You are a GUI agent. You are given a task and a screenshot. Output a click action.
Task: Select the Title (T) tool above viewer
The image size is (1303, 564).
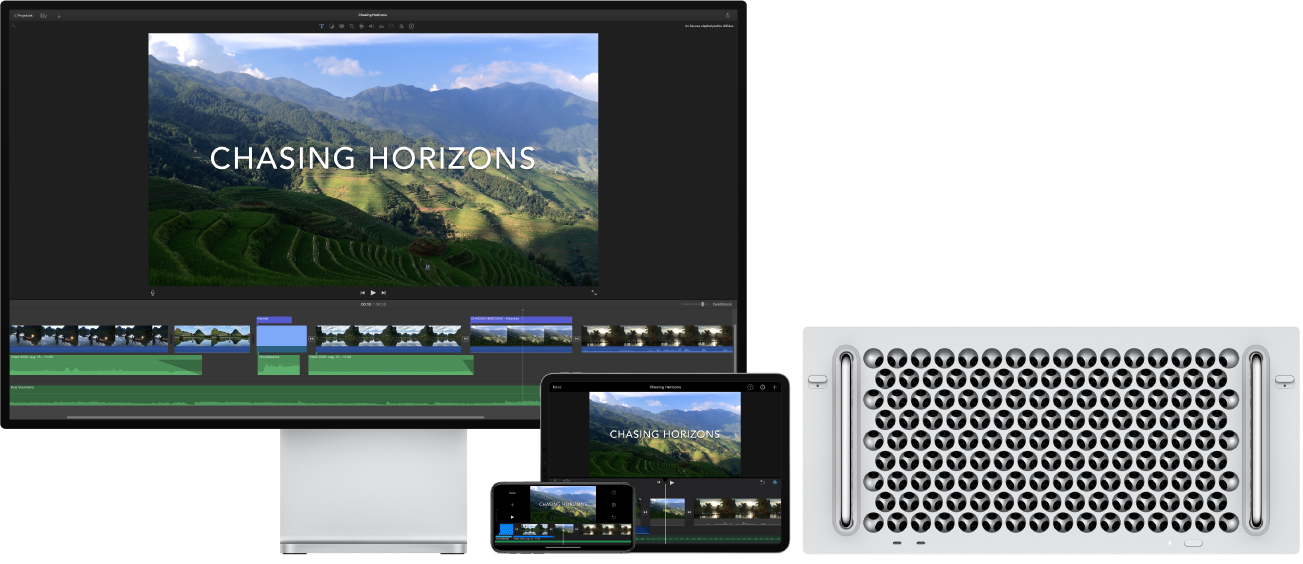coord(322,26)
